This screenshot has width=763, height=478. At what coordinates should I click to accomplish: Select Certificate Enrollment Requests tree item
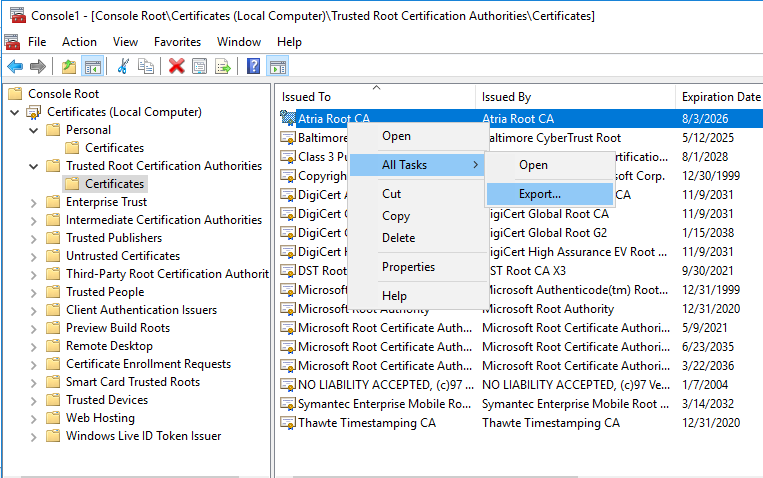click(x=148, y=364)
